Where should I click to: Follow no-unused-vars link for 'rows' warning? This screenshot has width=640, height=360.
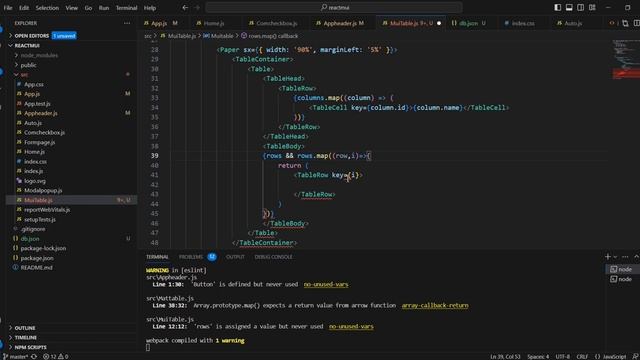point(351,327)
